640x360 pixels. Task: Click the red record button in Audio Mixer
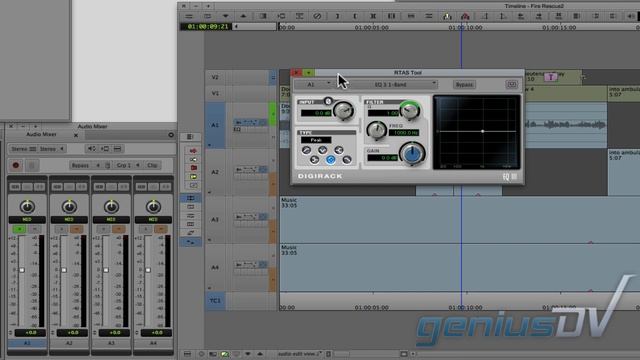[16, 165]
